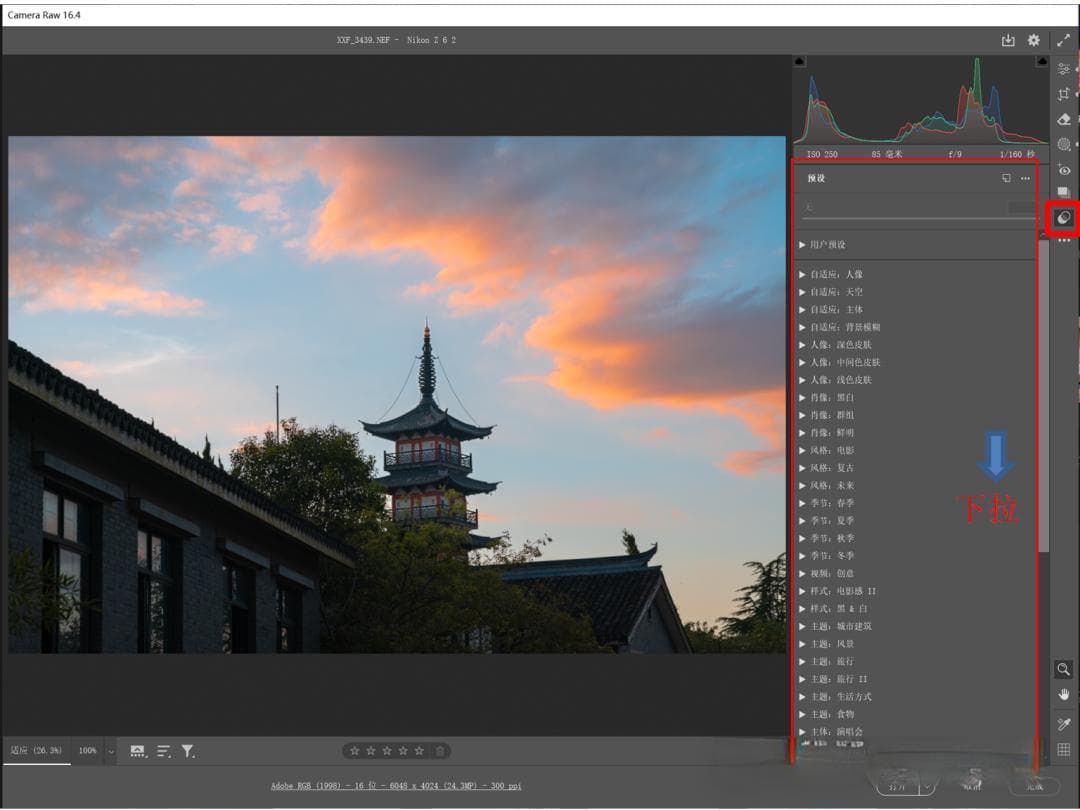This screenshot has width=1080, height=810.
Task: Toggle shadow clipping warning in histogram
Action: (800, 62)
